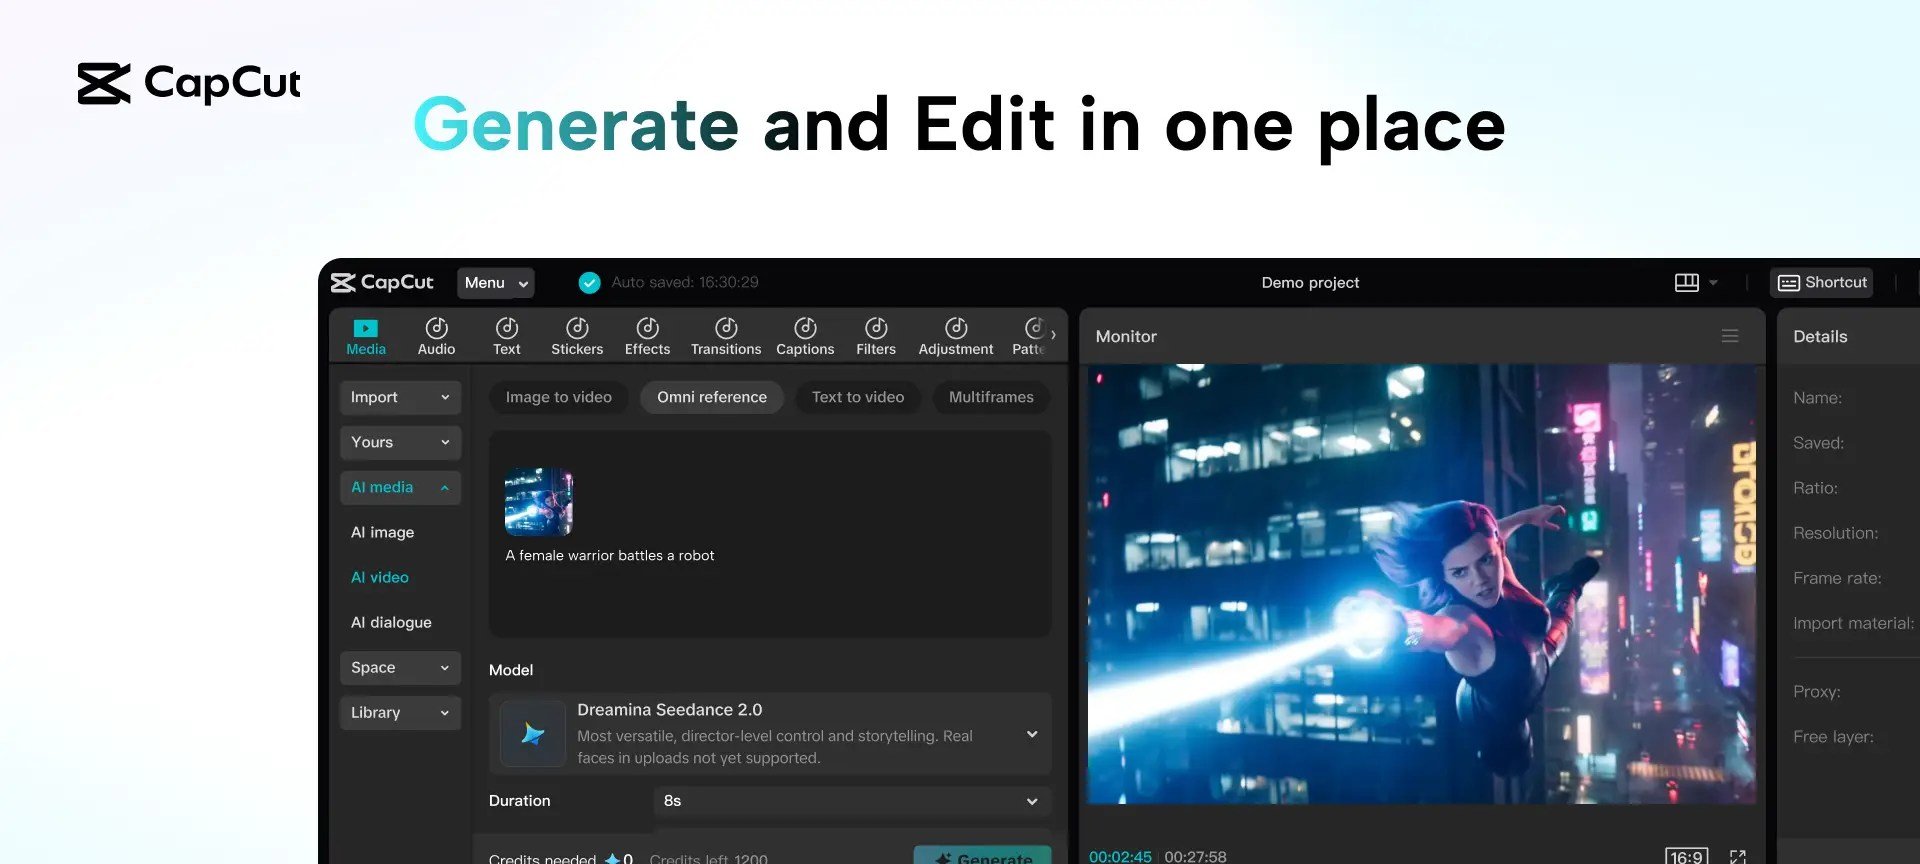The width and height of the screenshot is (1920, 864).
Task: Open the Effects panel
Action: [x=648, y=336]
